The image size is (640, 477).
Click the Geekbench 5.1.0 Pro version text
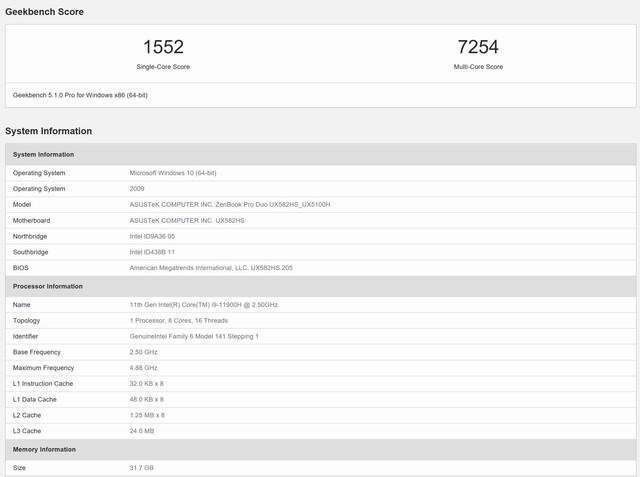pos(80,95)
